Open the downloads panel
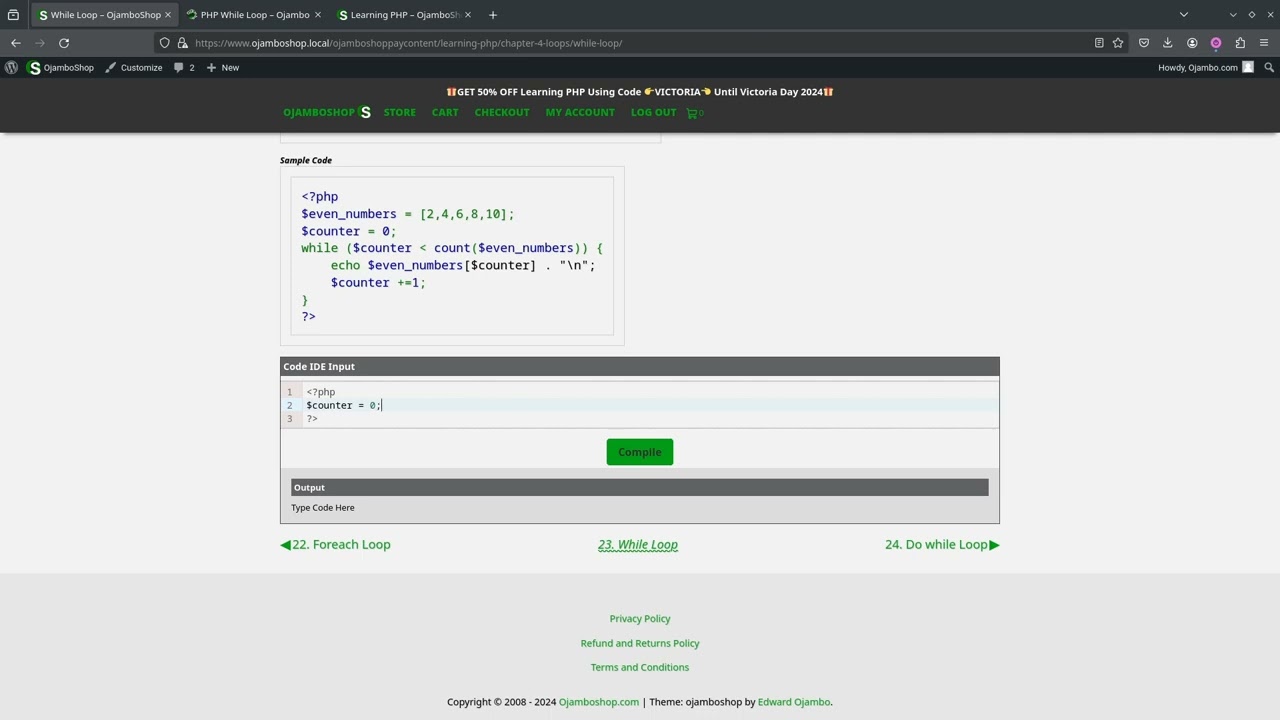Screen dimensions: 1280x720 tap(1168, 43)
